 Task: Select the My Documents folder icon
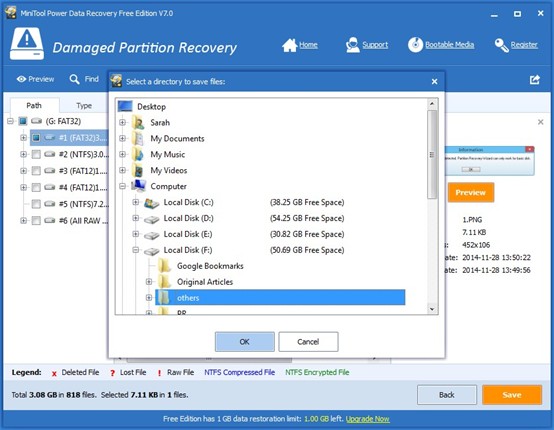(x=138, y=139)
